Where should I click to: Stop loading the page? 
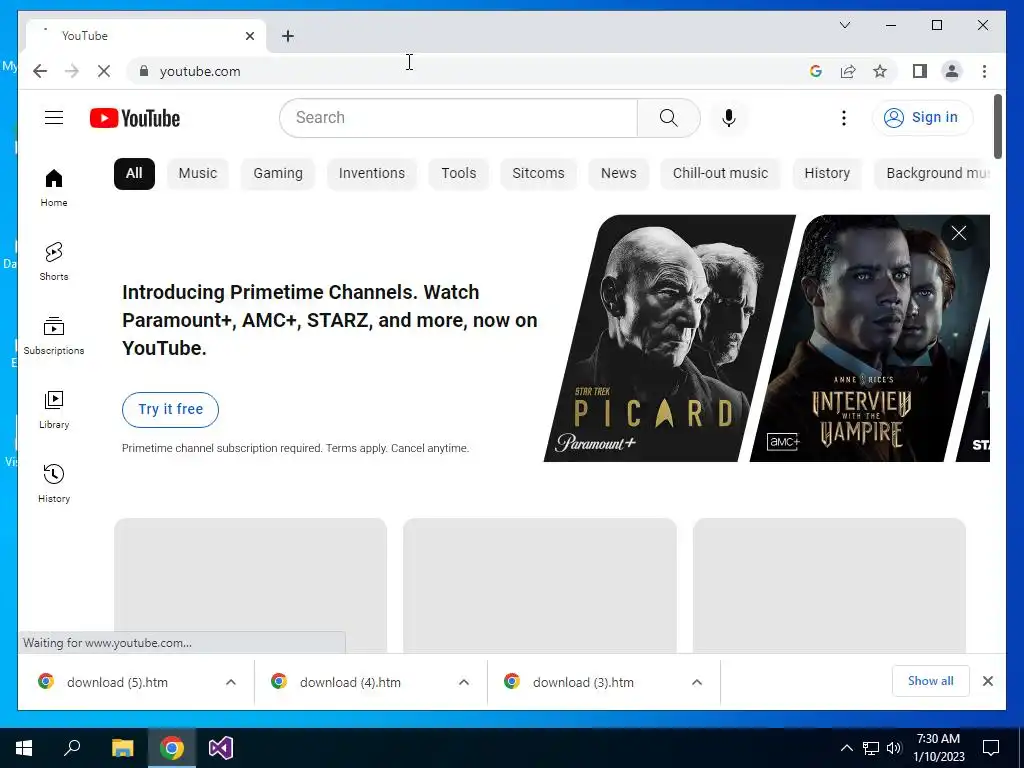pos(104,71)
